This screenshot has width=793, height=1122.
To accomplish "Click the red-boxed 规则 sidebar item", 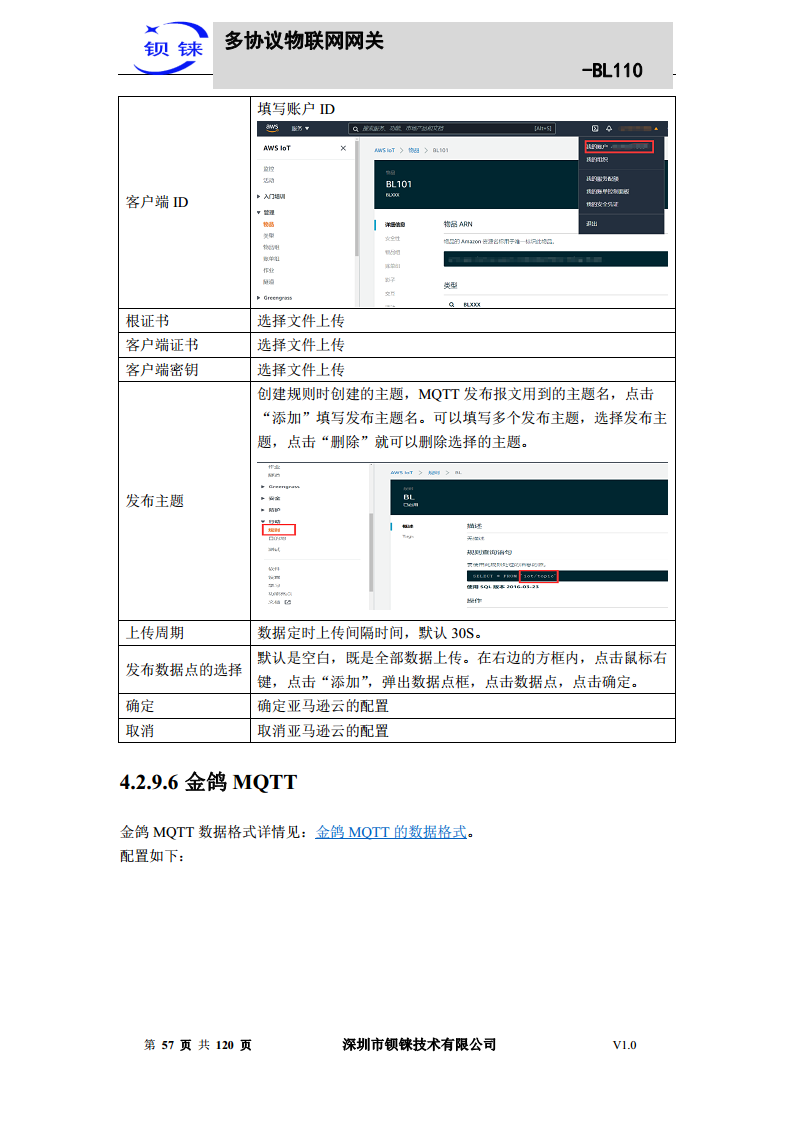I will pyautogui.click(x=278, y=530).
